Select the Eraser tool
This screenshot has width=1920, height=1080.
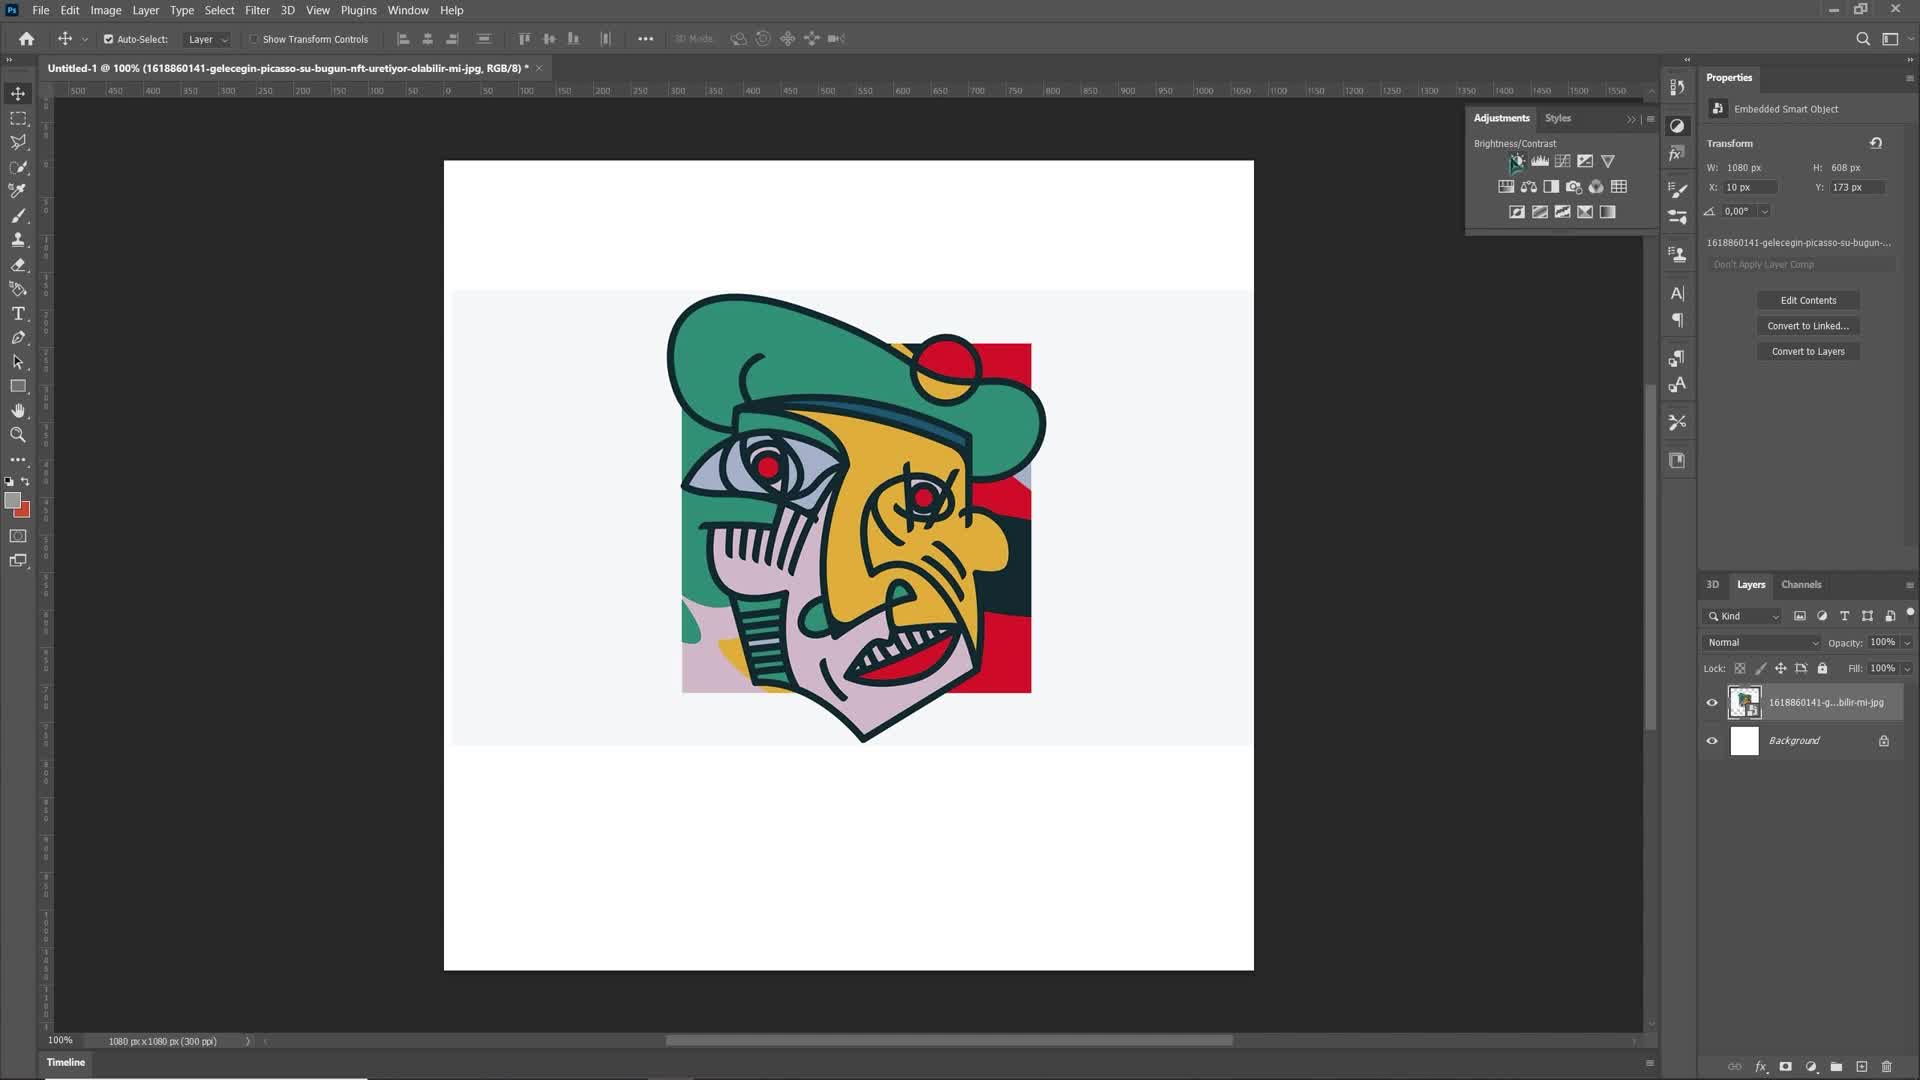[18, 265]
